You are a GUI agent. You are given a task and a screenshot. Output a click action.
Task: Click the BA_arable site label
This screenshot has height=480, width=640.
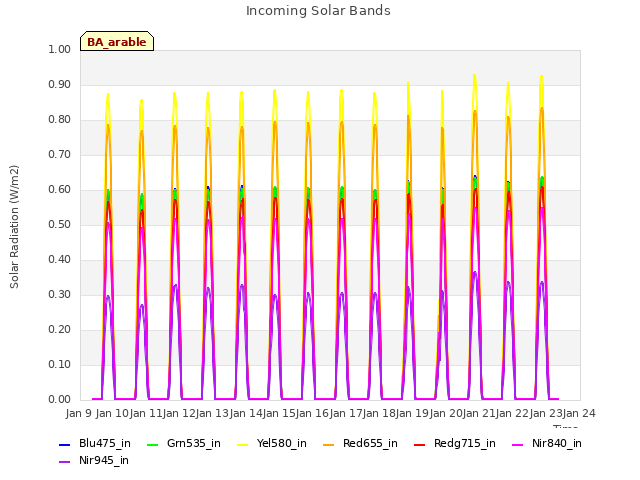coord(117,42)
